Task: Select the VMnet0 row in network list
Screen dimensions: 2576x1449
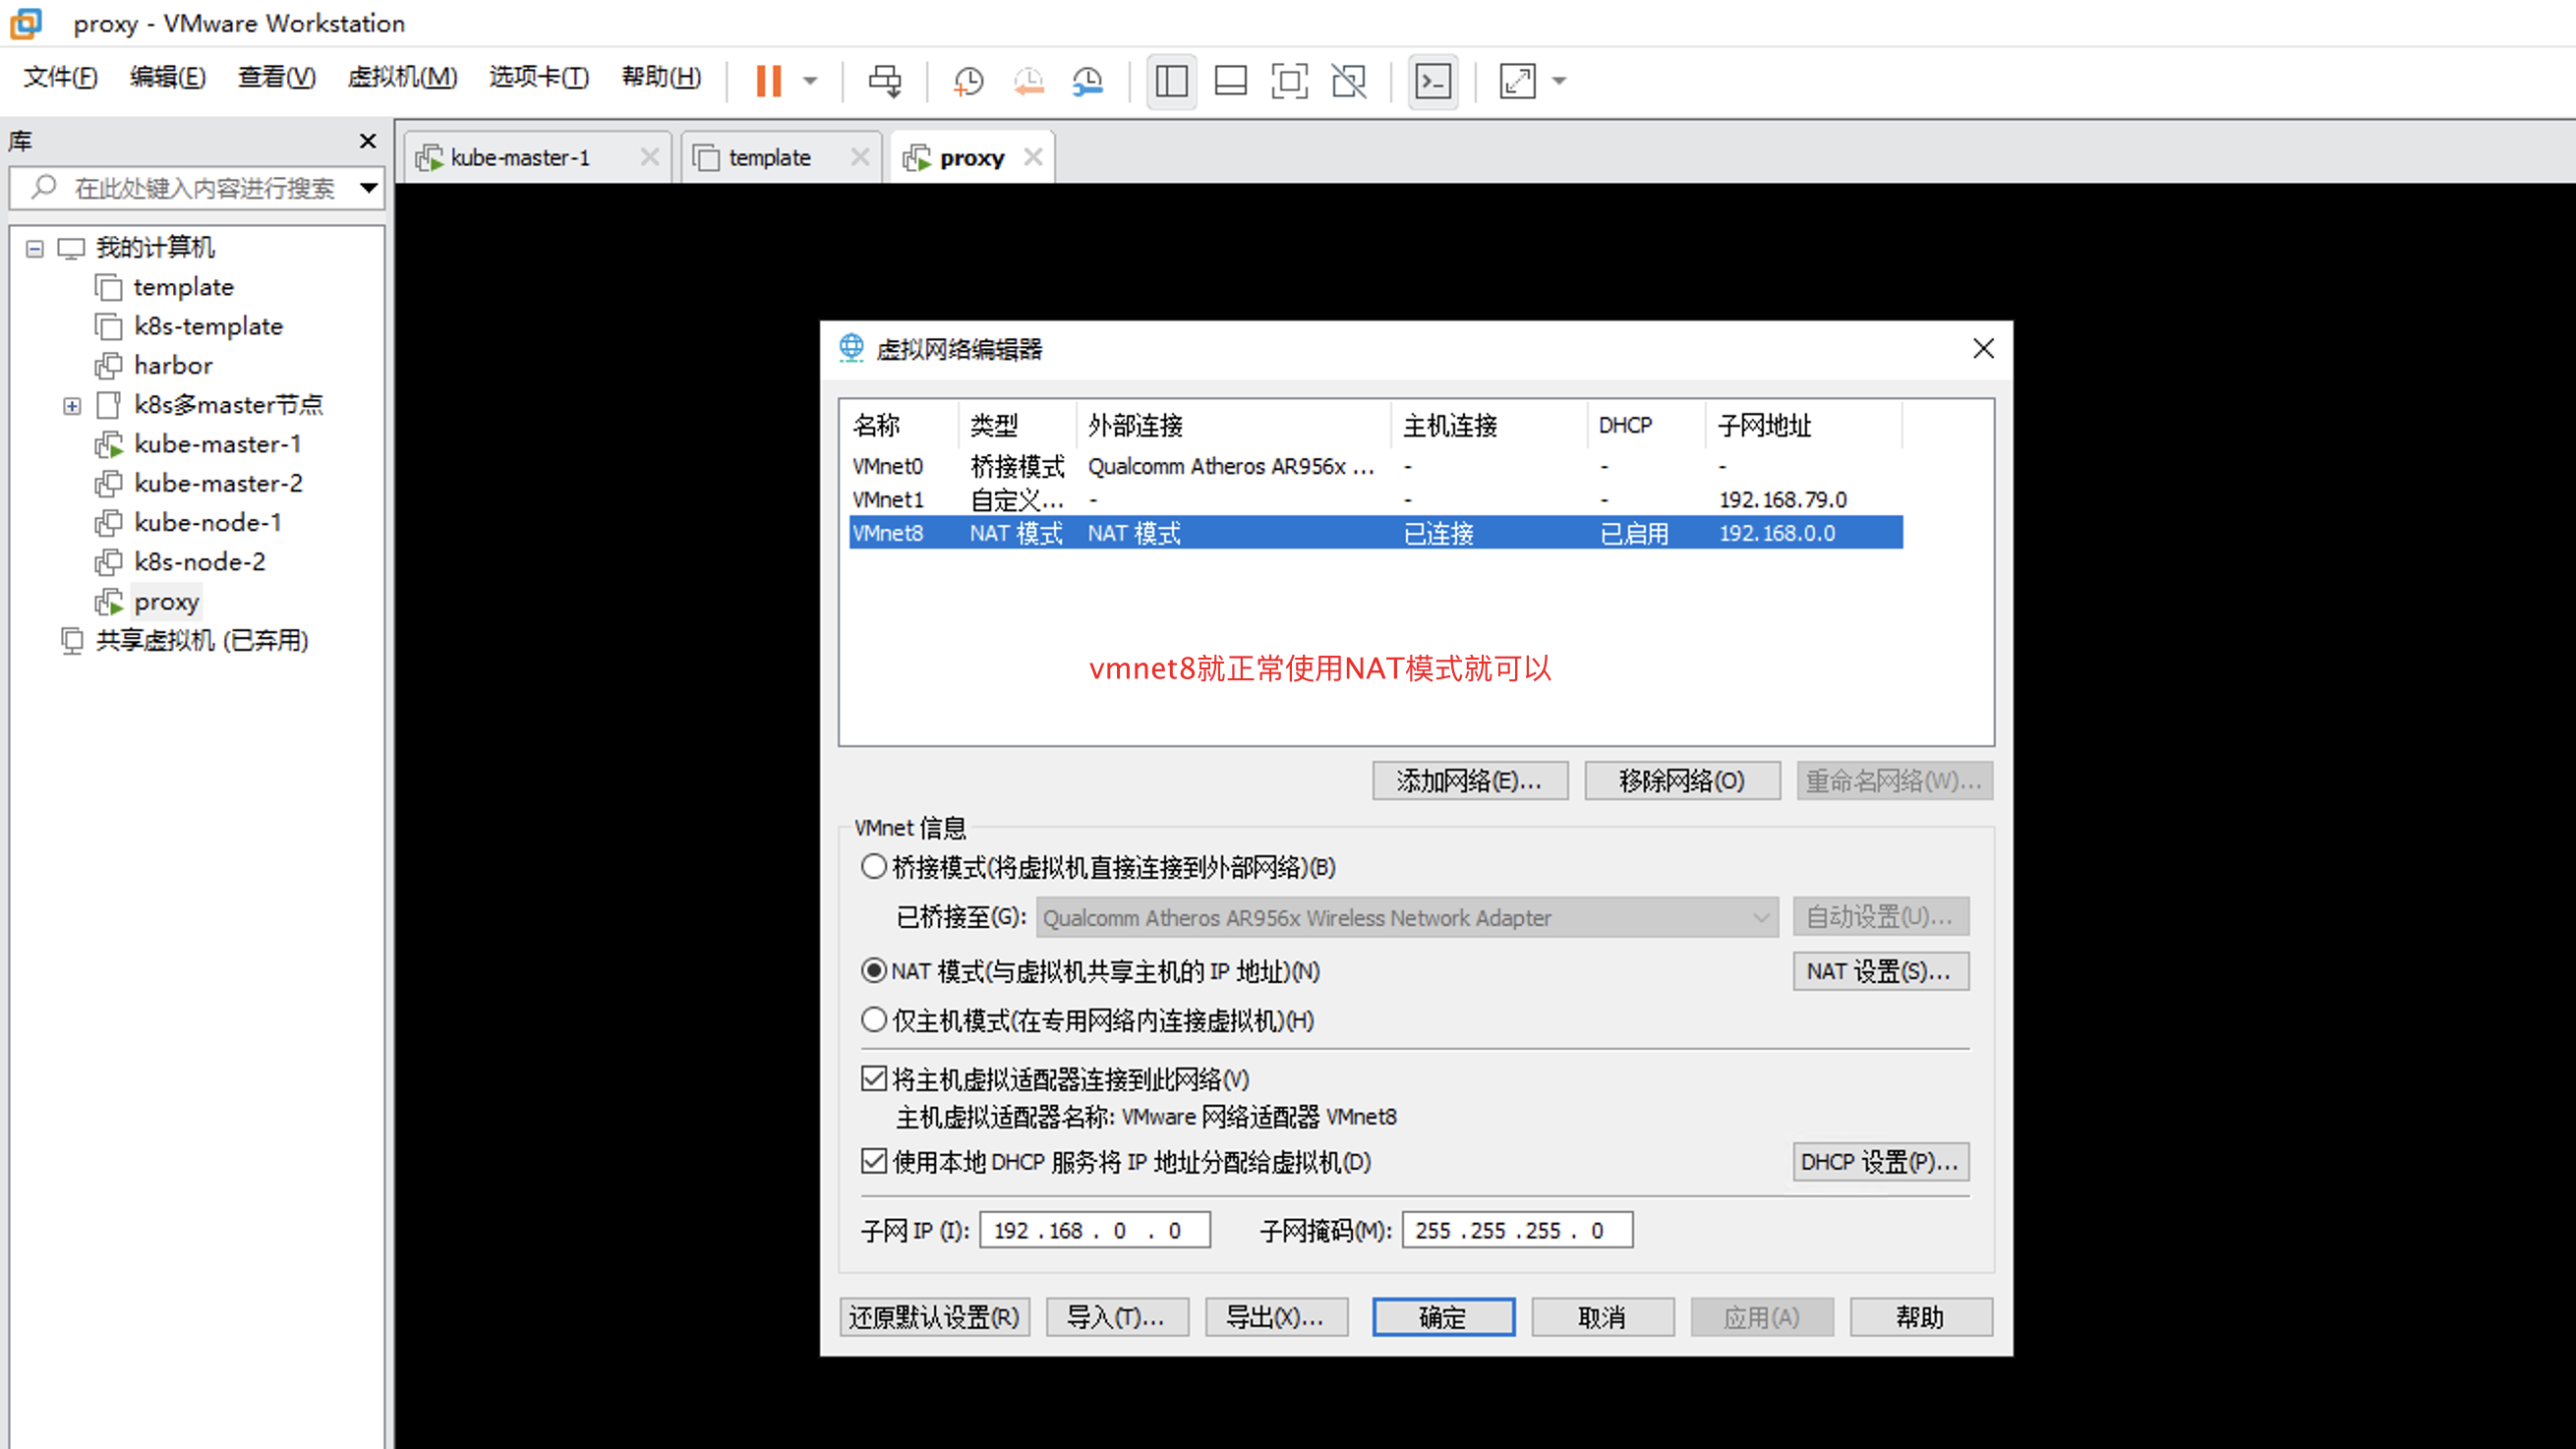Action: 1376,466
